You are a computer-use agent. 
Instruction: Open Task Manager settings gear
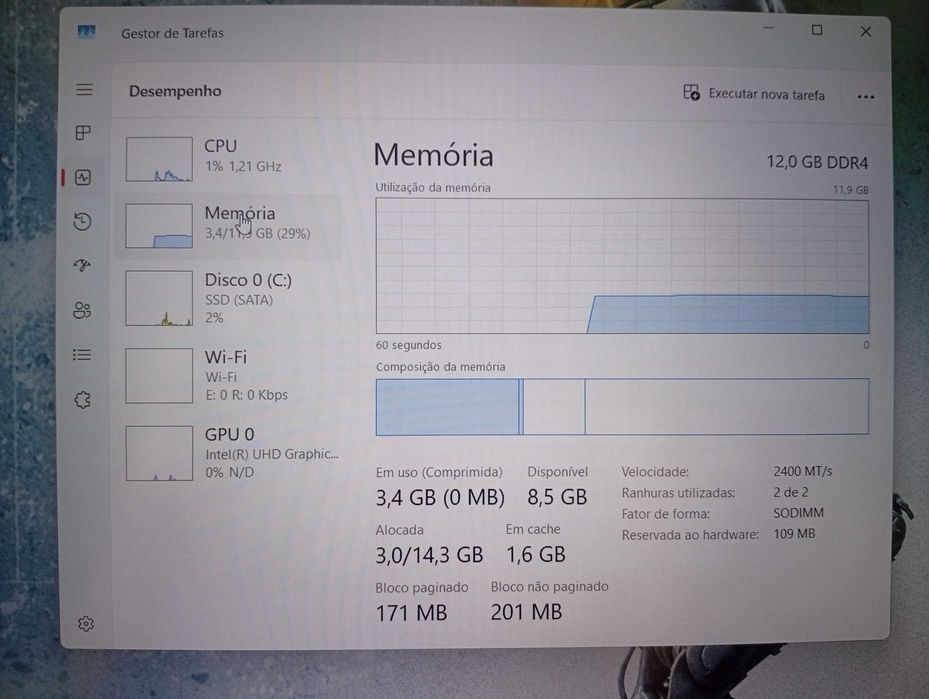pos(86,624)
